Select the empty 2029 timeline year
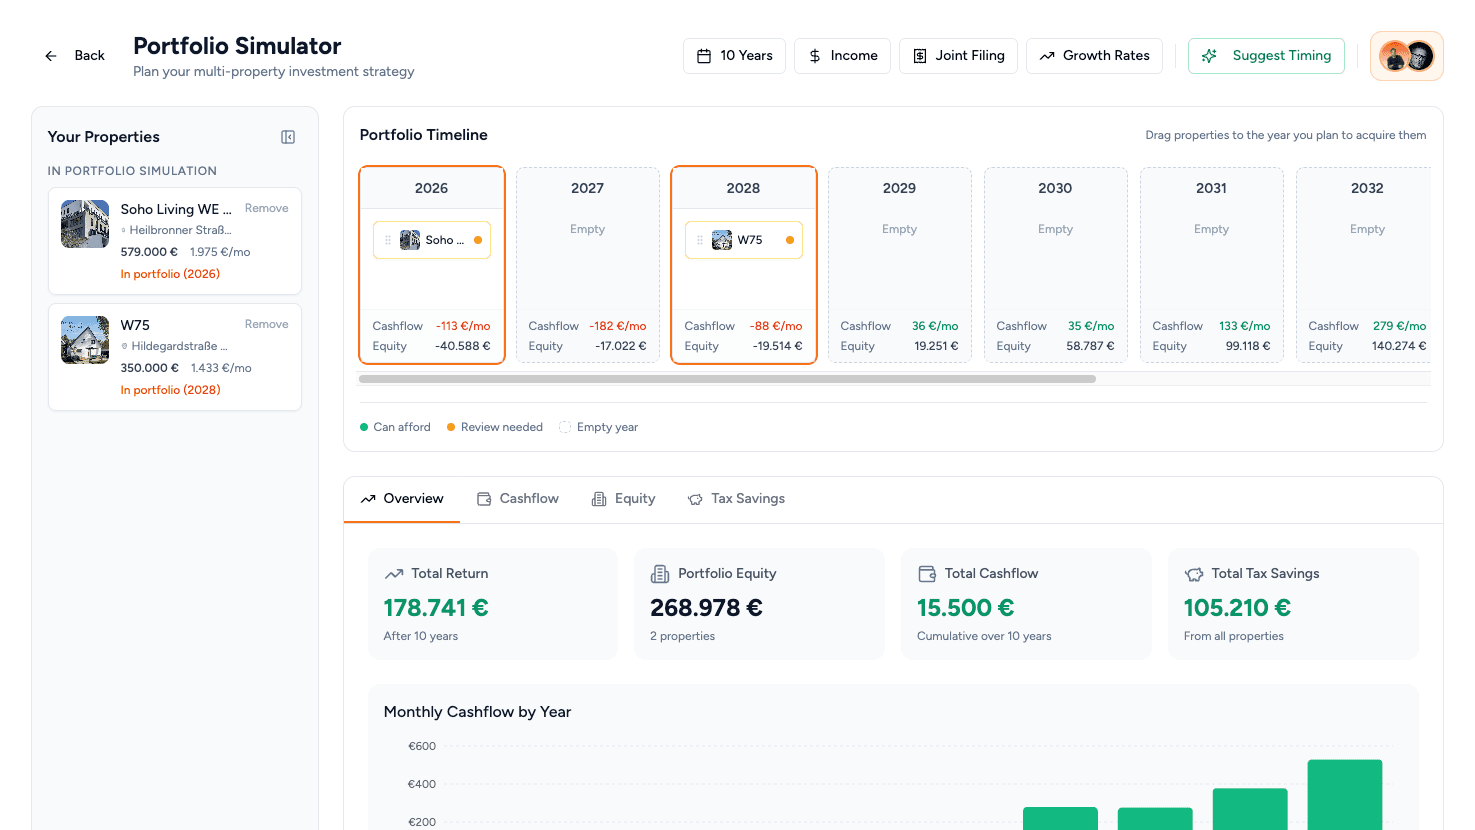 click(x=900, y=265)
